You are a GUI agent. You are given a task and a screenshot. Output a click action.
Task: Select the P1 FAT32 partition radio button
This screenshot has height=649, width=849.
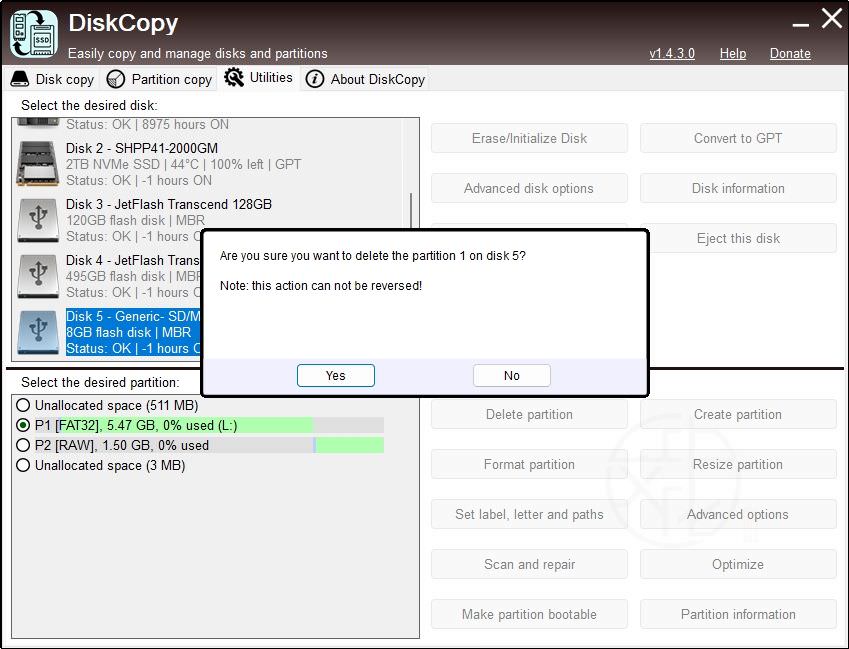23,426
